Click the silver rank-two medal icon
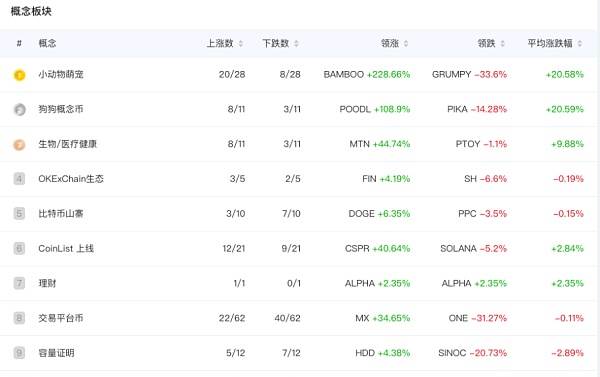This screenshot has width=600, height=377. tap(20, 109)
